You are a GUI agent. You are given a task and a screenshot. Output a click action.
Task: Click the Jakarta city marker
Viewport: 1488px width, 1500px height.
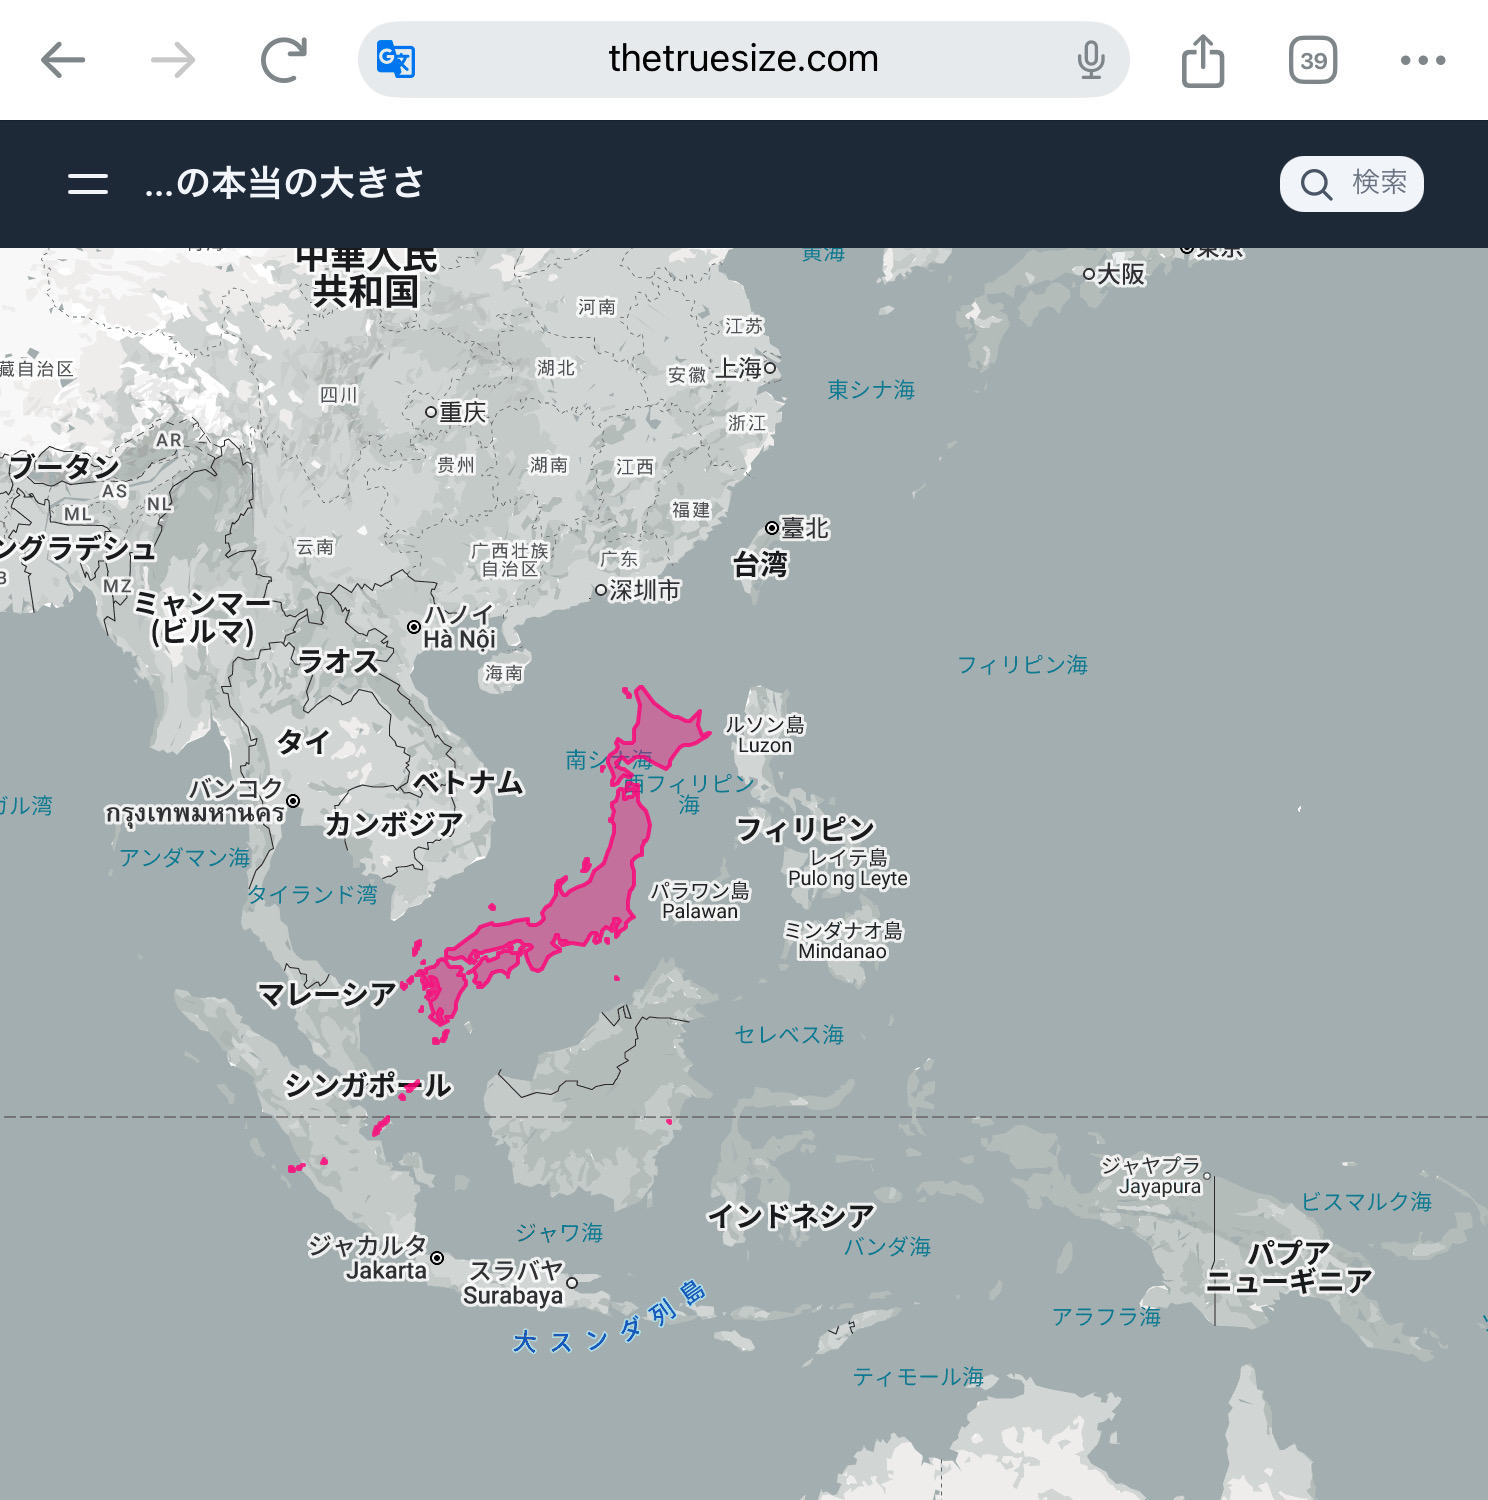437,1258
